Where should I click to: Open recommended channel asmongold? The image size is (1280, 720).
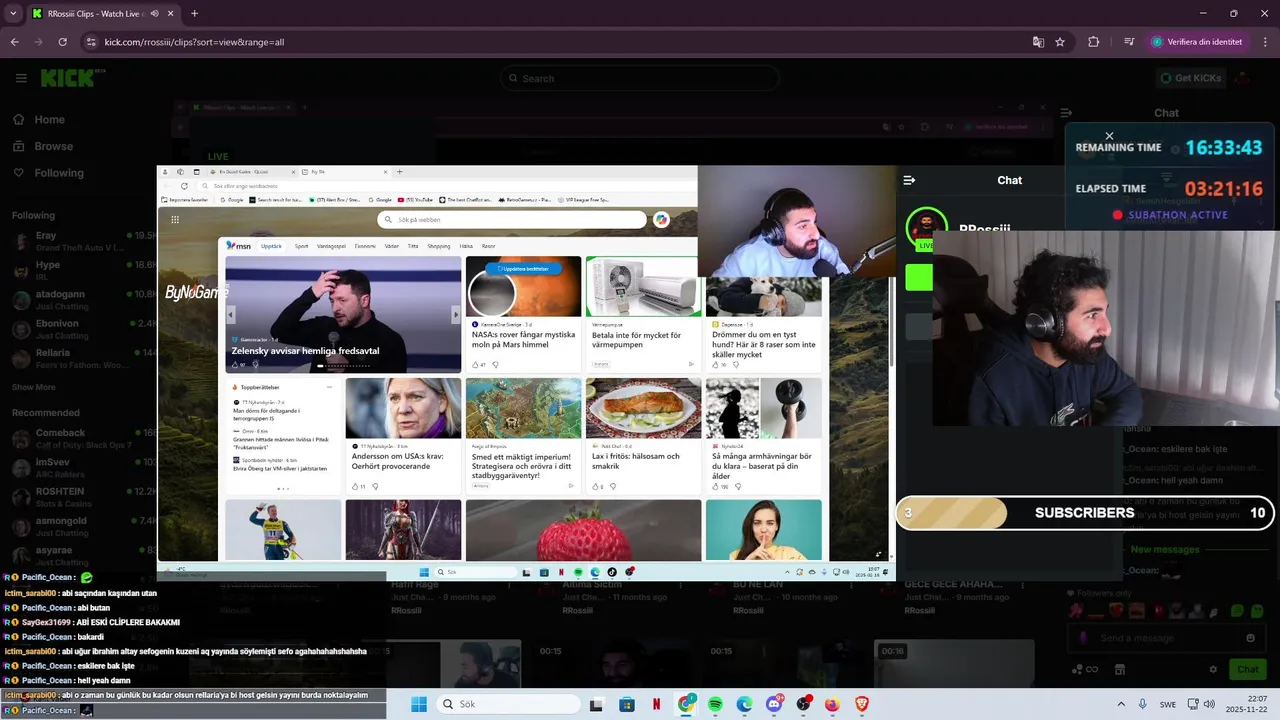tap(84, 526)
